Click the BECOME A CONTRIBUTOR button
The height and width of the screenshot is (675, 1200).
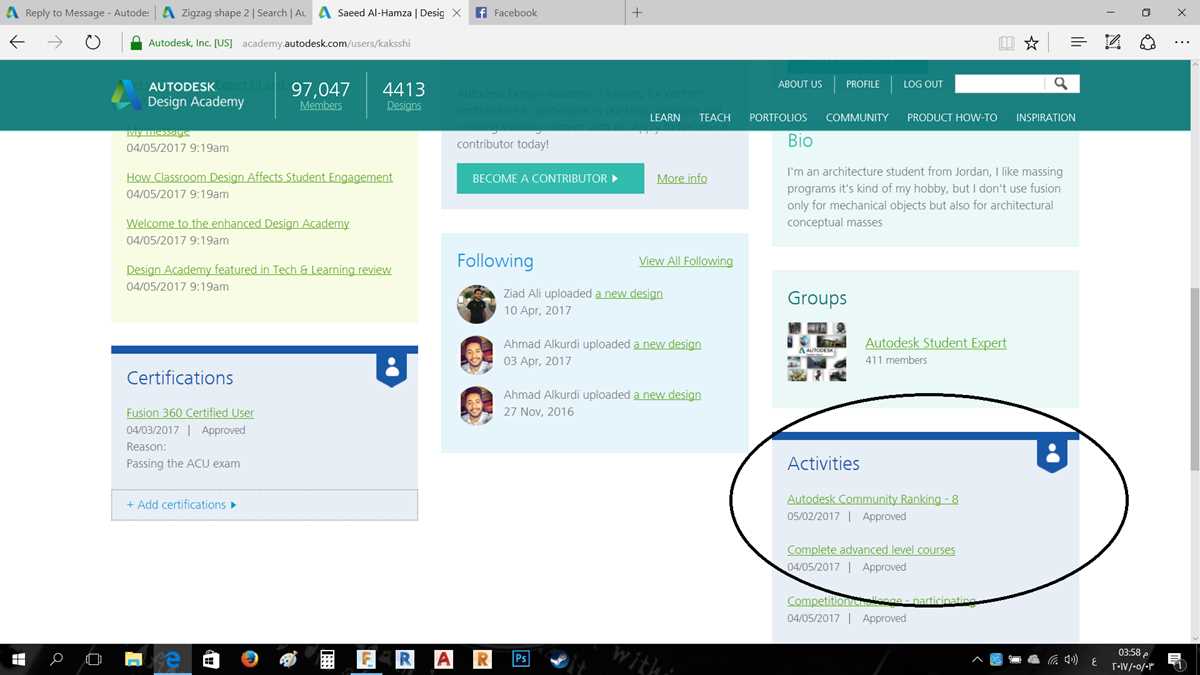tap(550, 178)
